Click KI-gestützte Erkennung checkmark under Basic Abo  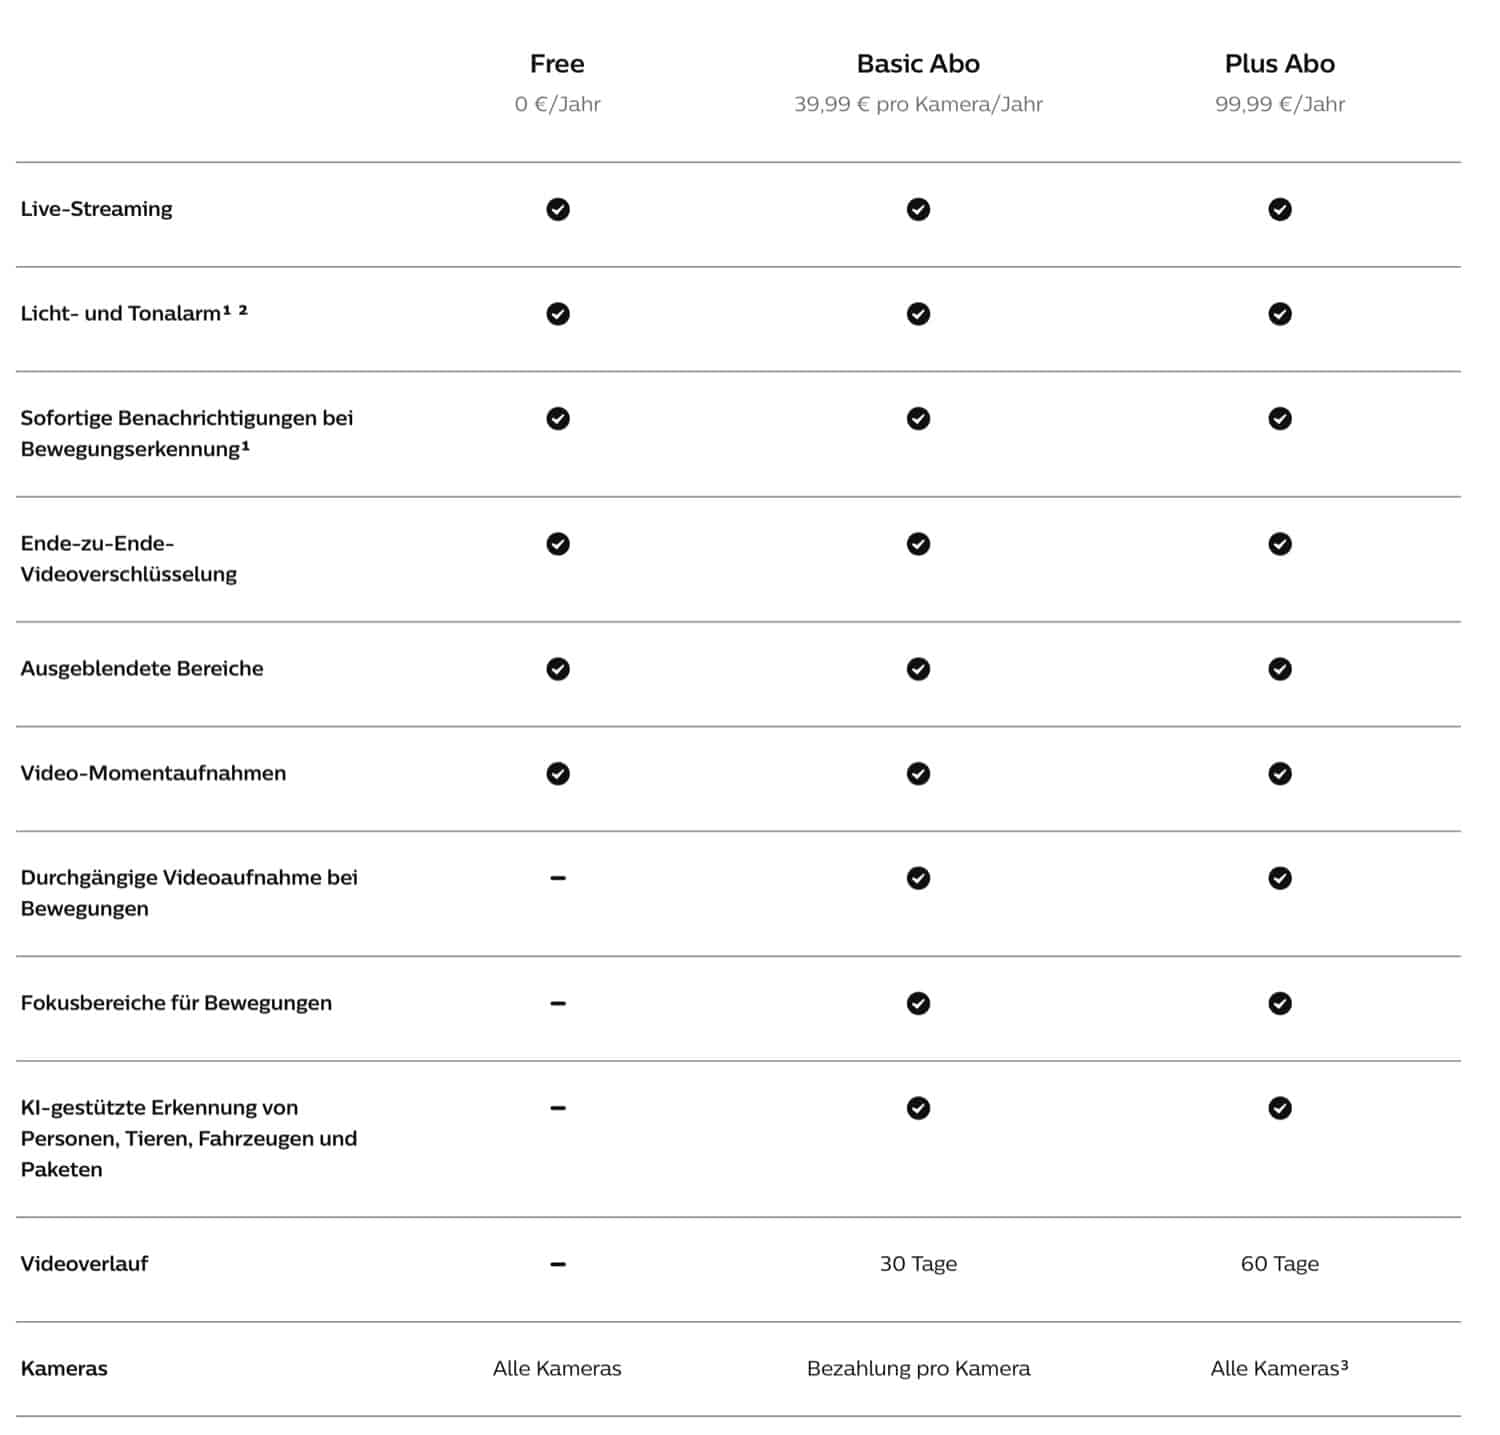[918, 1108]
